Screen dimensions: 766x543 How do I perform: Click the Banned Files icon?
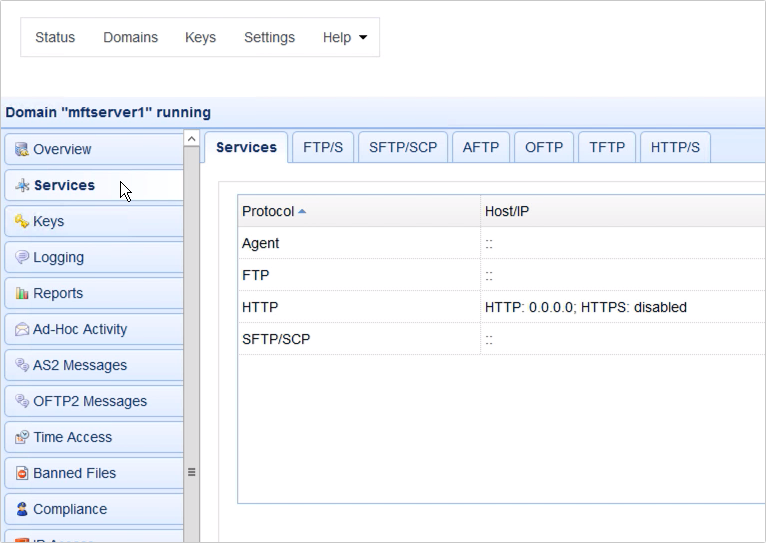click(22, 473)
